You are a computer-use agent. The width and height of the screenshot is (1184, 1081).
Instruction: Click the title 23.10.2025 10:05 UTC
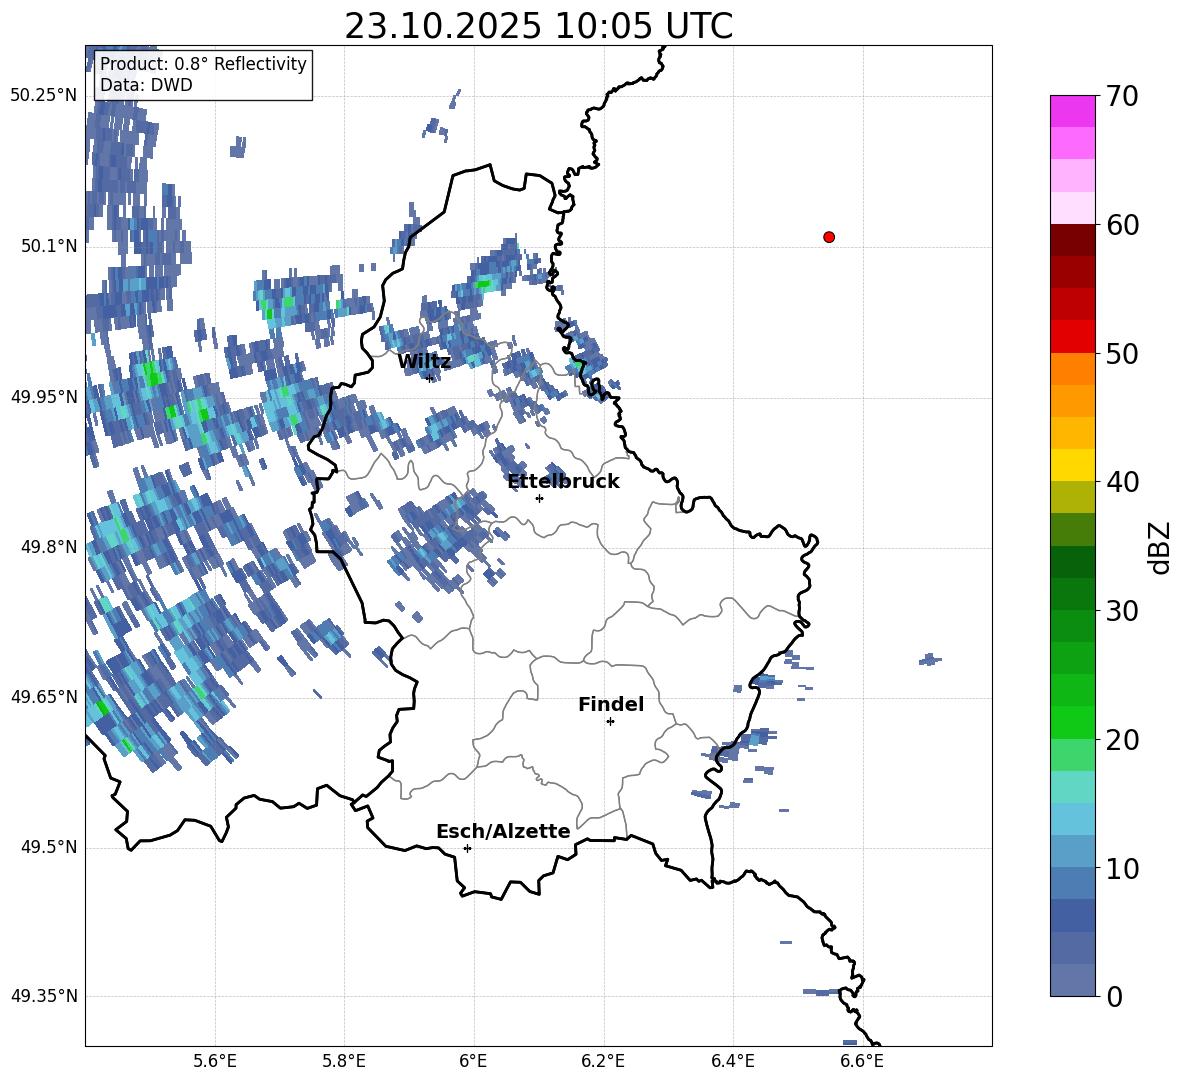538,26
